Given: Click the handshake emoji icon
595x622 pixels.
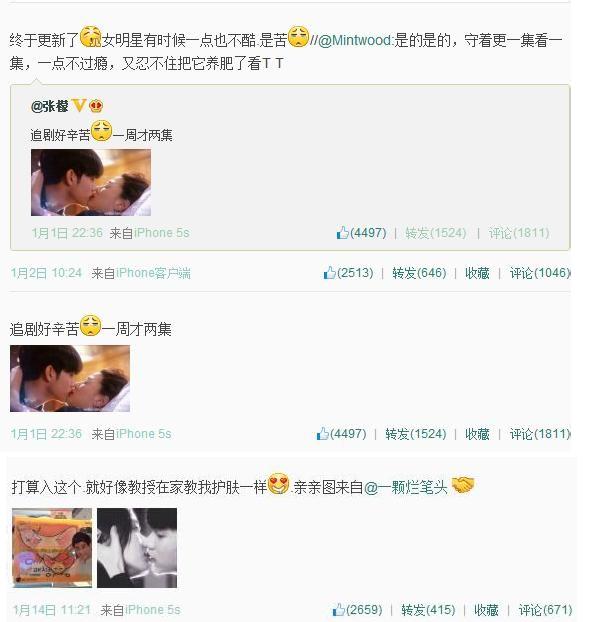Looking at the screenshot, I should pos(463,484).
